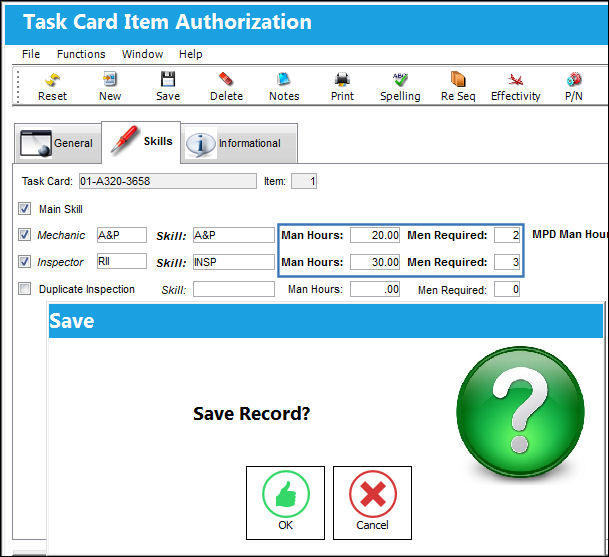
Task: Open the File menu
Action: pos(31,54)
